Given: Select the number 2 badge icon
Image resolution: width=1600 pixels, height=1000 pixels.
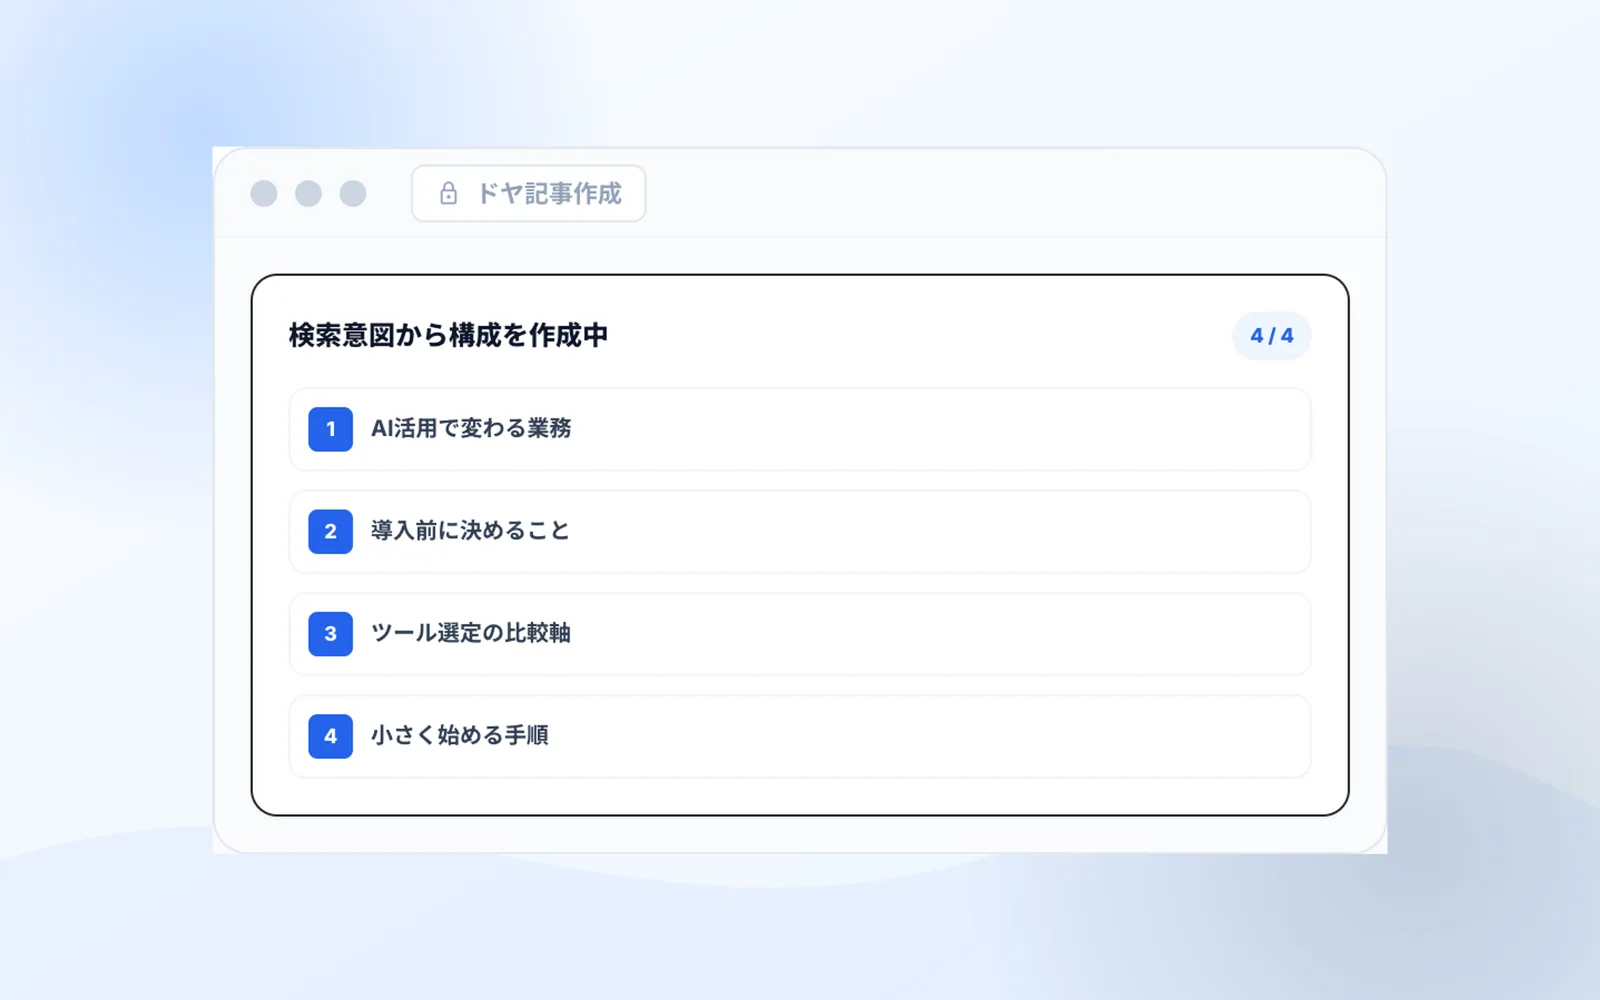Looking at the screenshot, I should coord(330,531).
